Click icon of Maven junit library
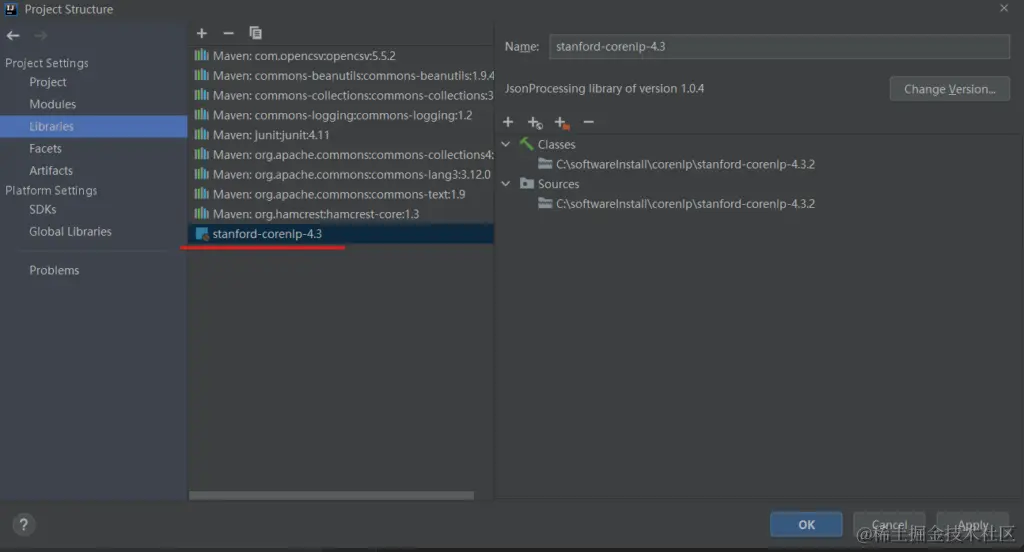 (202, 135)
